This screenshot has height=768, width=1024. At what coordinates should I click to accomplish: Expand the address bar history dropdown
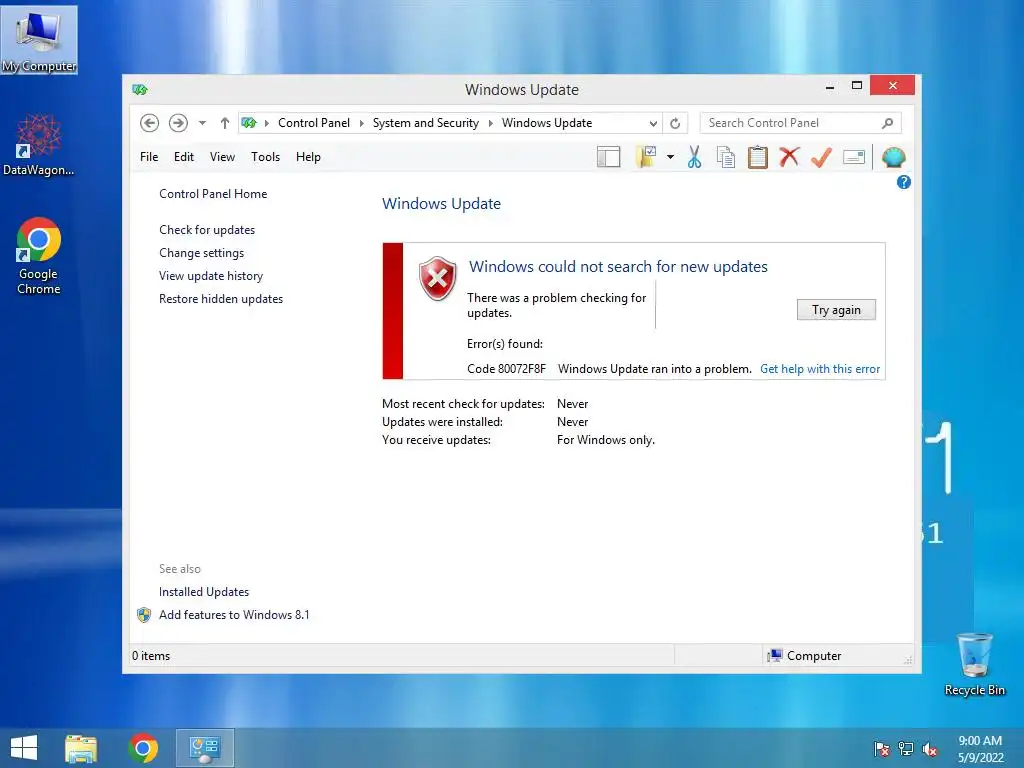652,123
